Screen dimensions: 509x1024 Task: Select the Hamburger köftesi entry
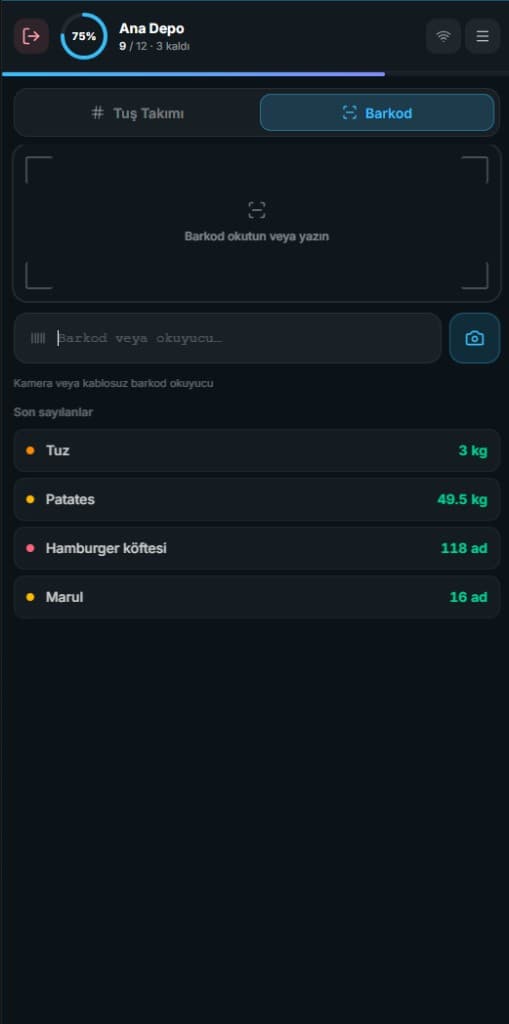257,549
